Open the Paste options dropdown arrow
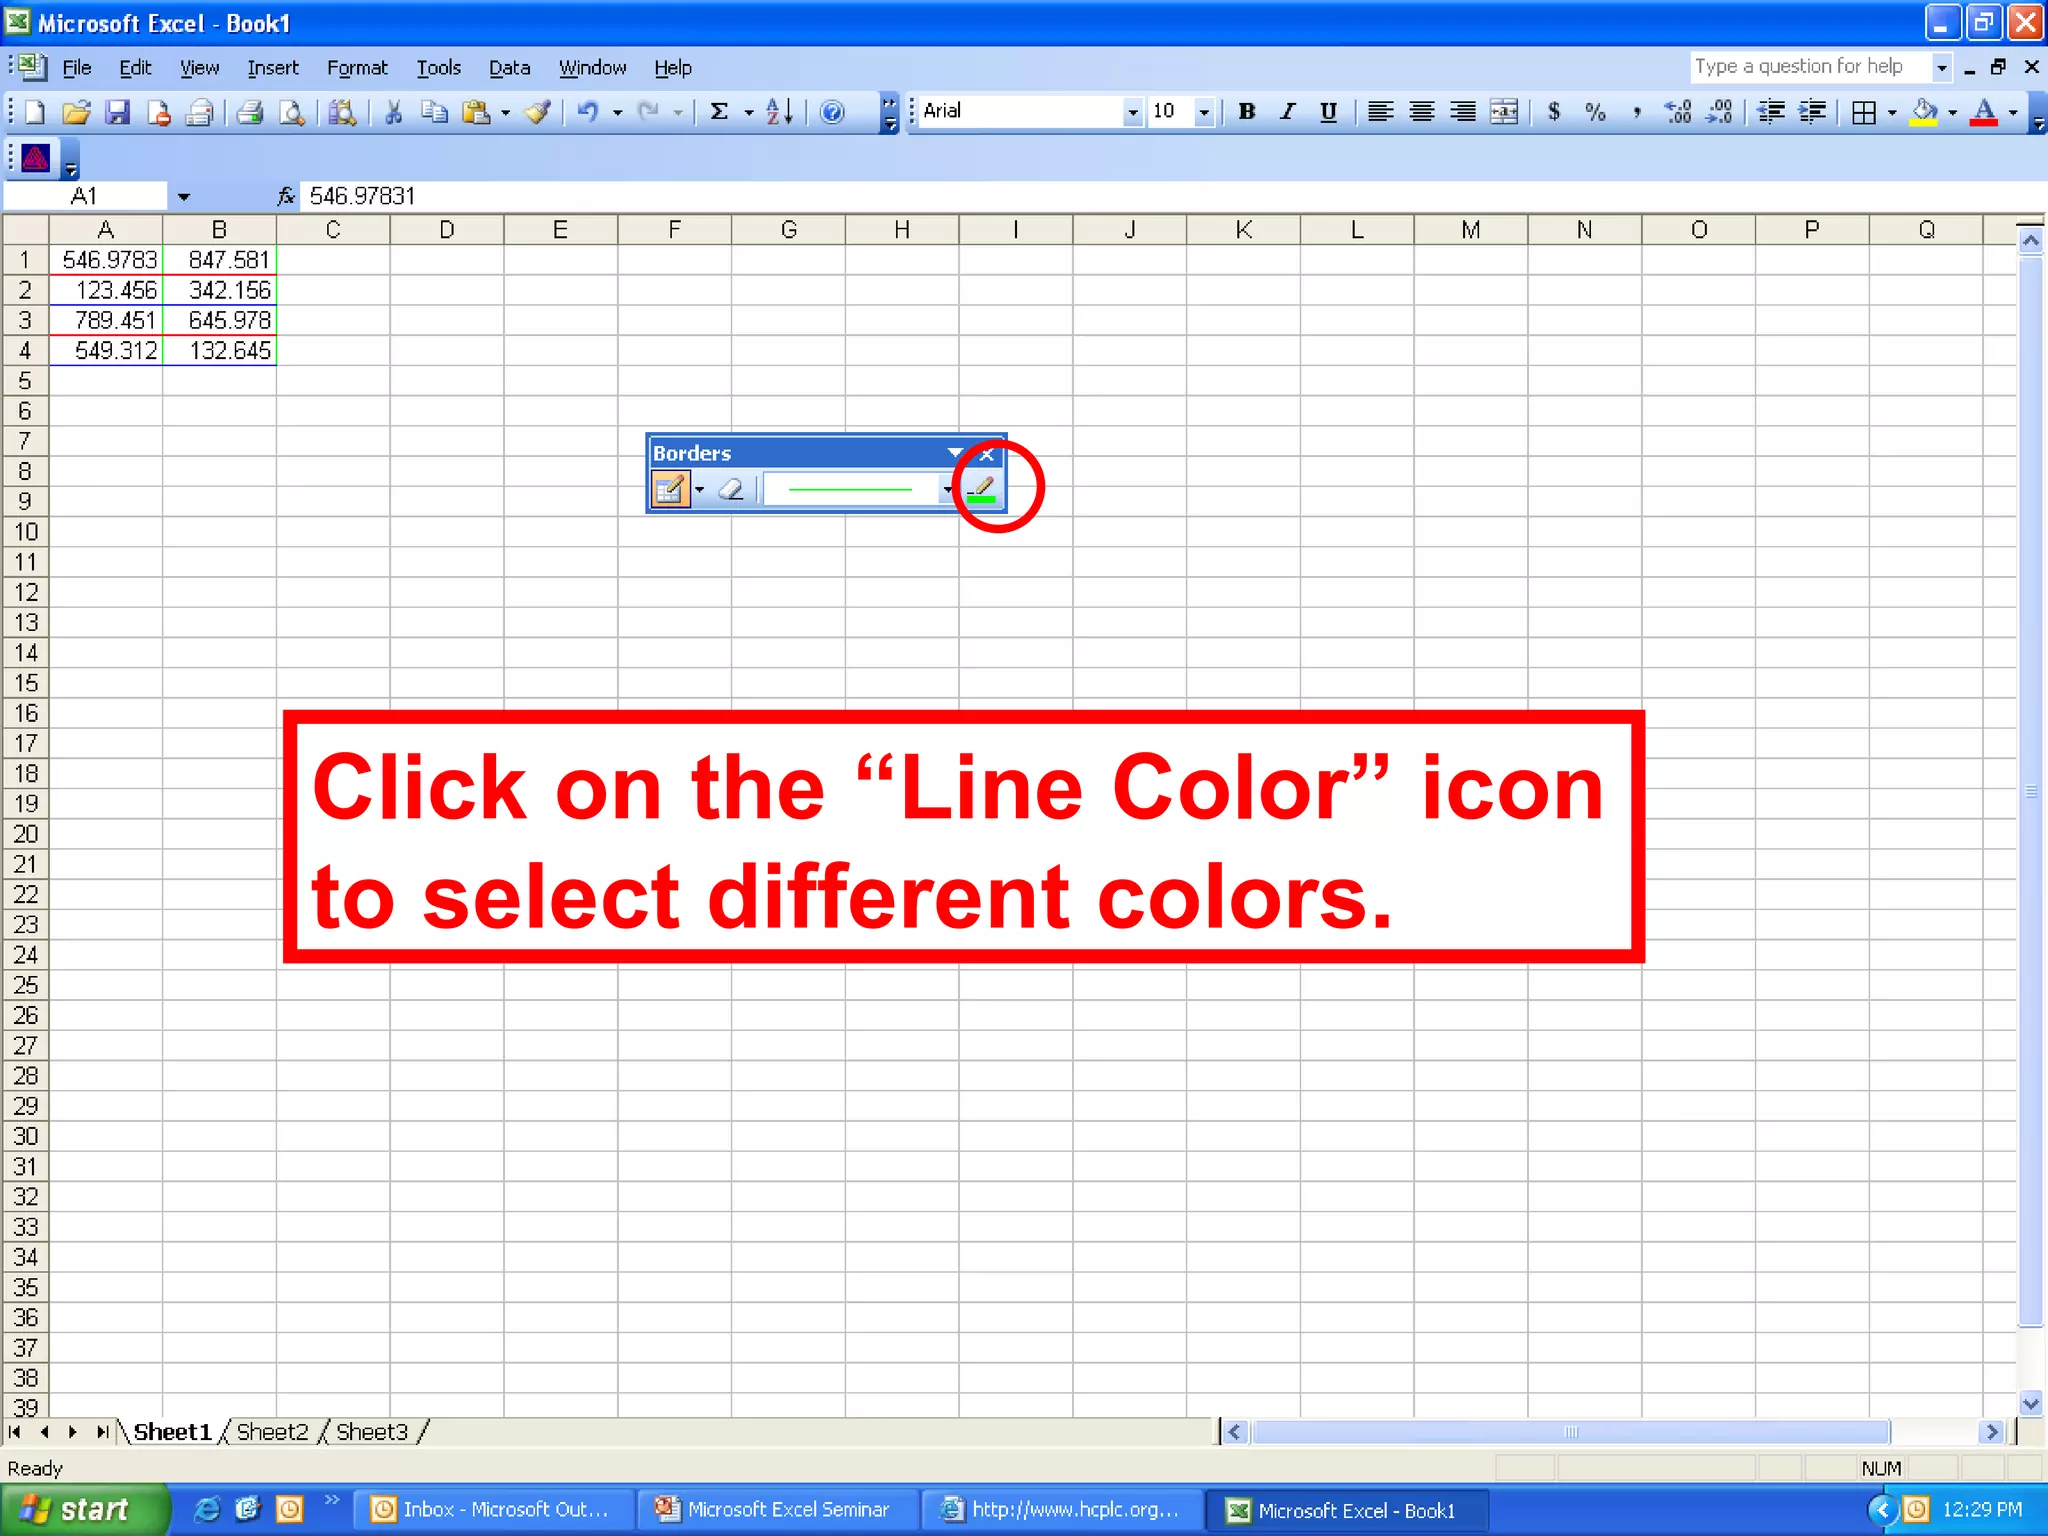Screen dimensions: 2048x1536 point(505,113)
